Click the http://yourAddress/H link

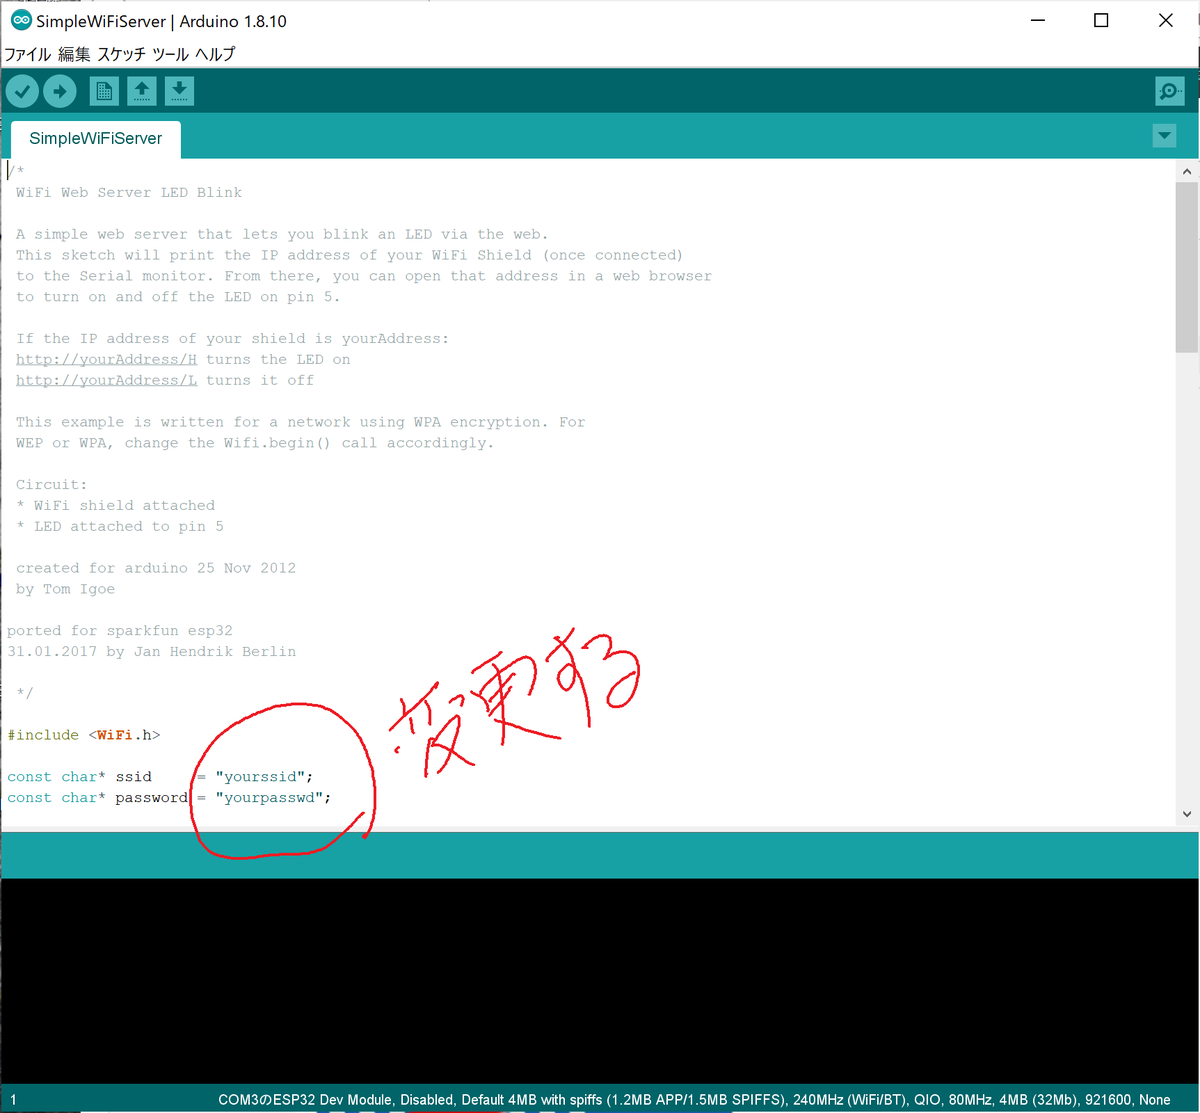click(x=105, y=358)
